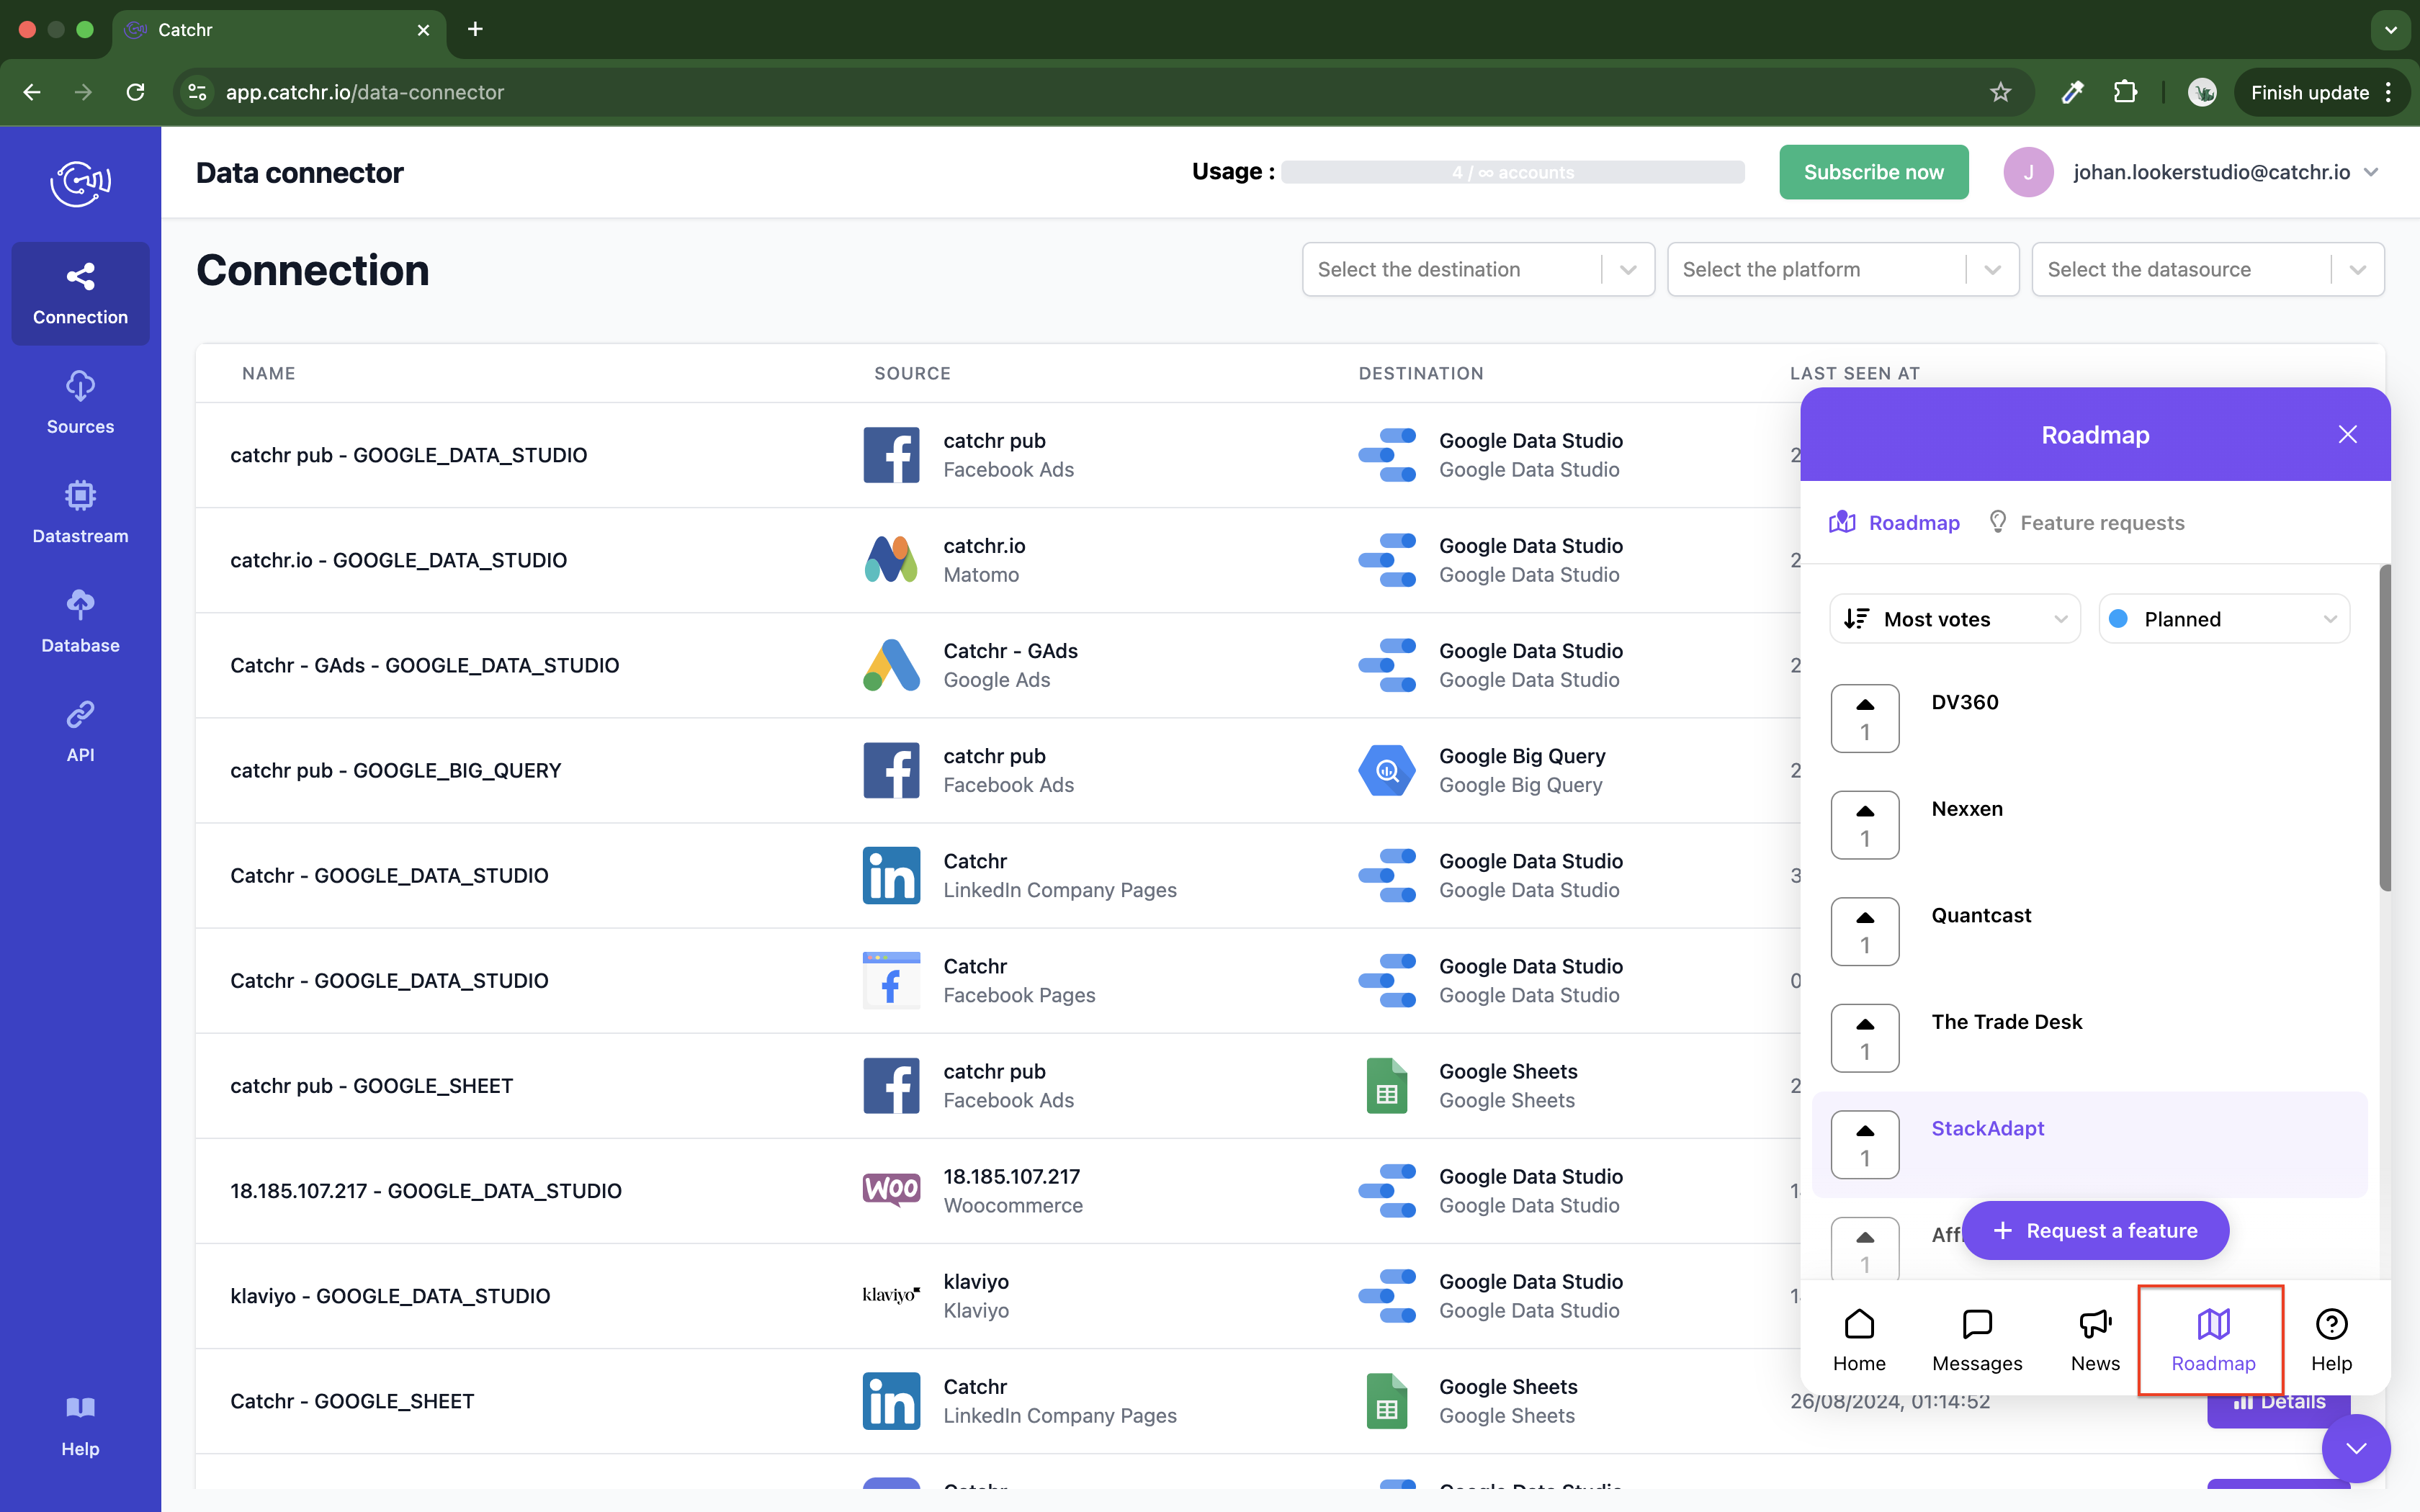Viewport: 2420px width, 1512px height.
Task: Upvote The Trade Desk roadmap item
Action: coord(1865,1038)
